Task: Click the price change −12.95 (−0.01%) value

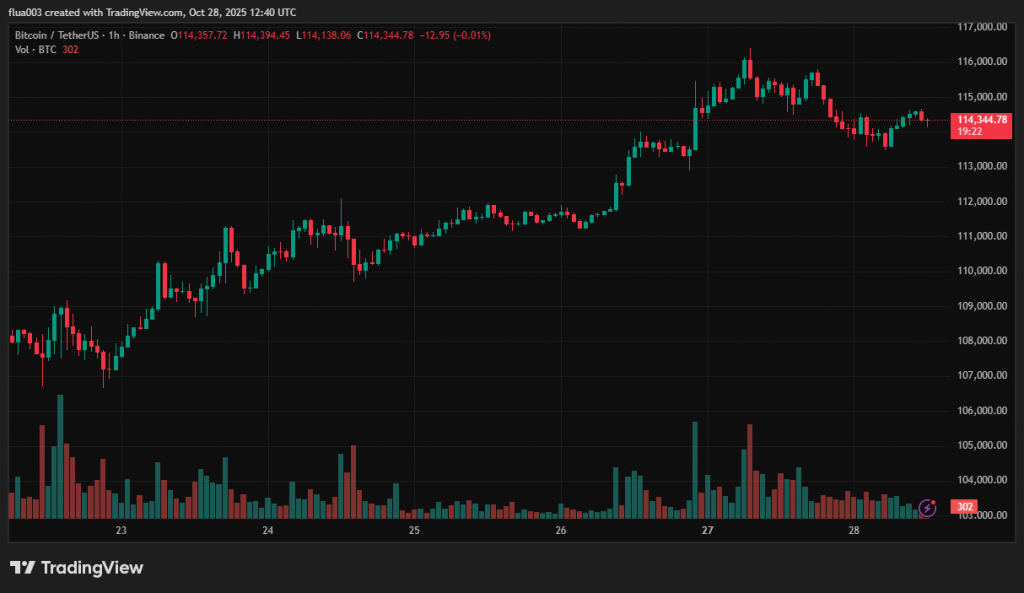Action: point(457,35)
